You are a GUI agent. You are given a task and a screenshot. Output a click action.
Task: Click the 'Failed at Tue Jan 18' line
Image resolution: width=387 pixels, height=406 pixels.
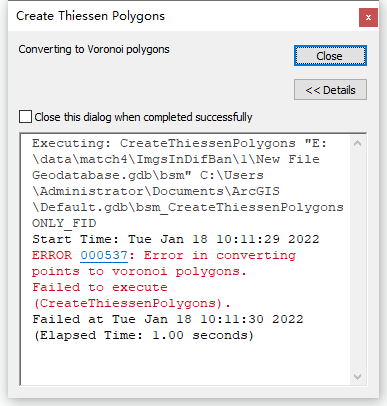tap(168, 319)
